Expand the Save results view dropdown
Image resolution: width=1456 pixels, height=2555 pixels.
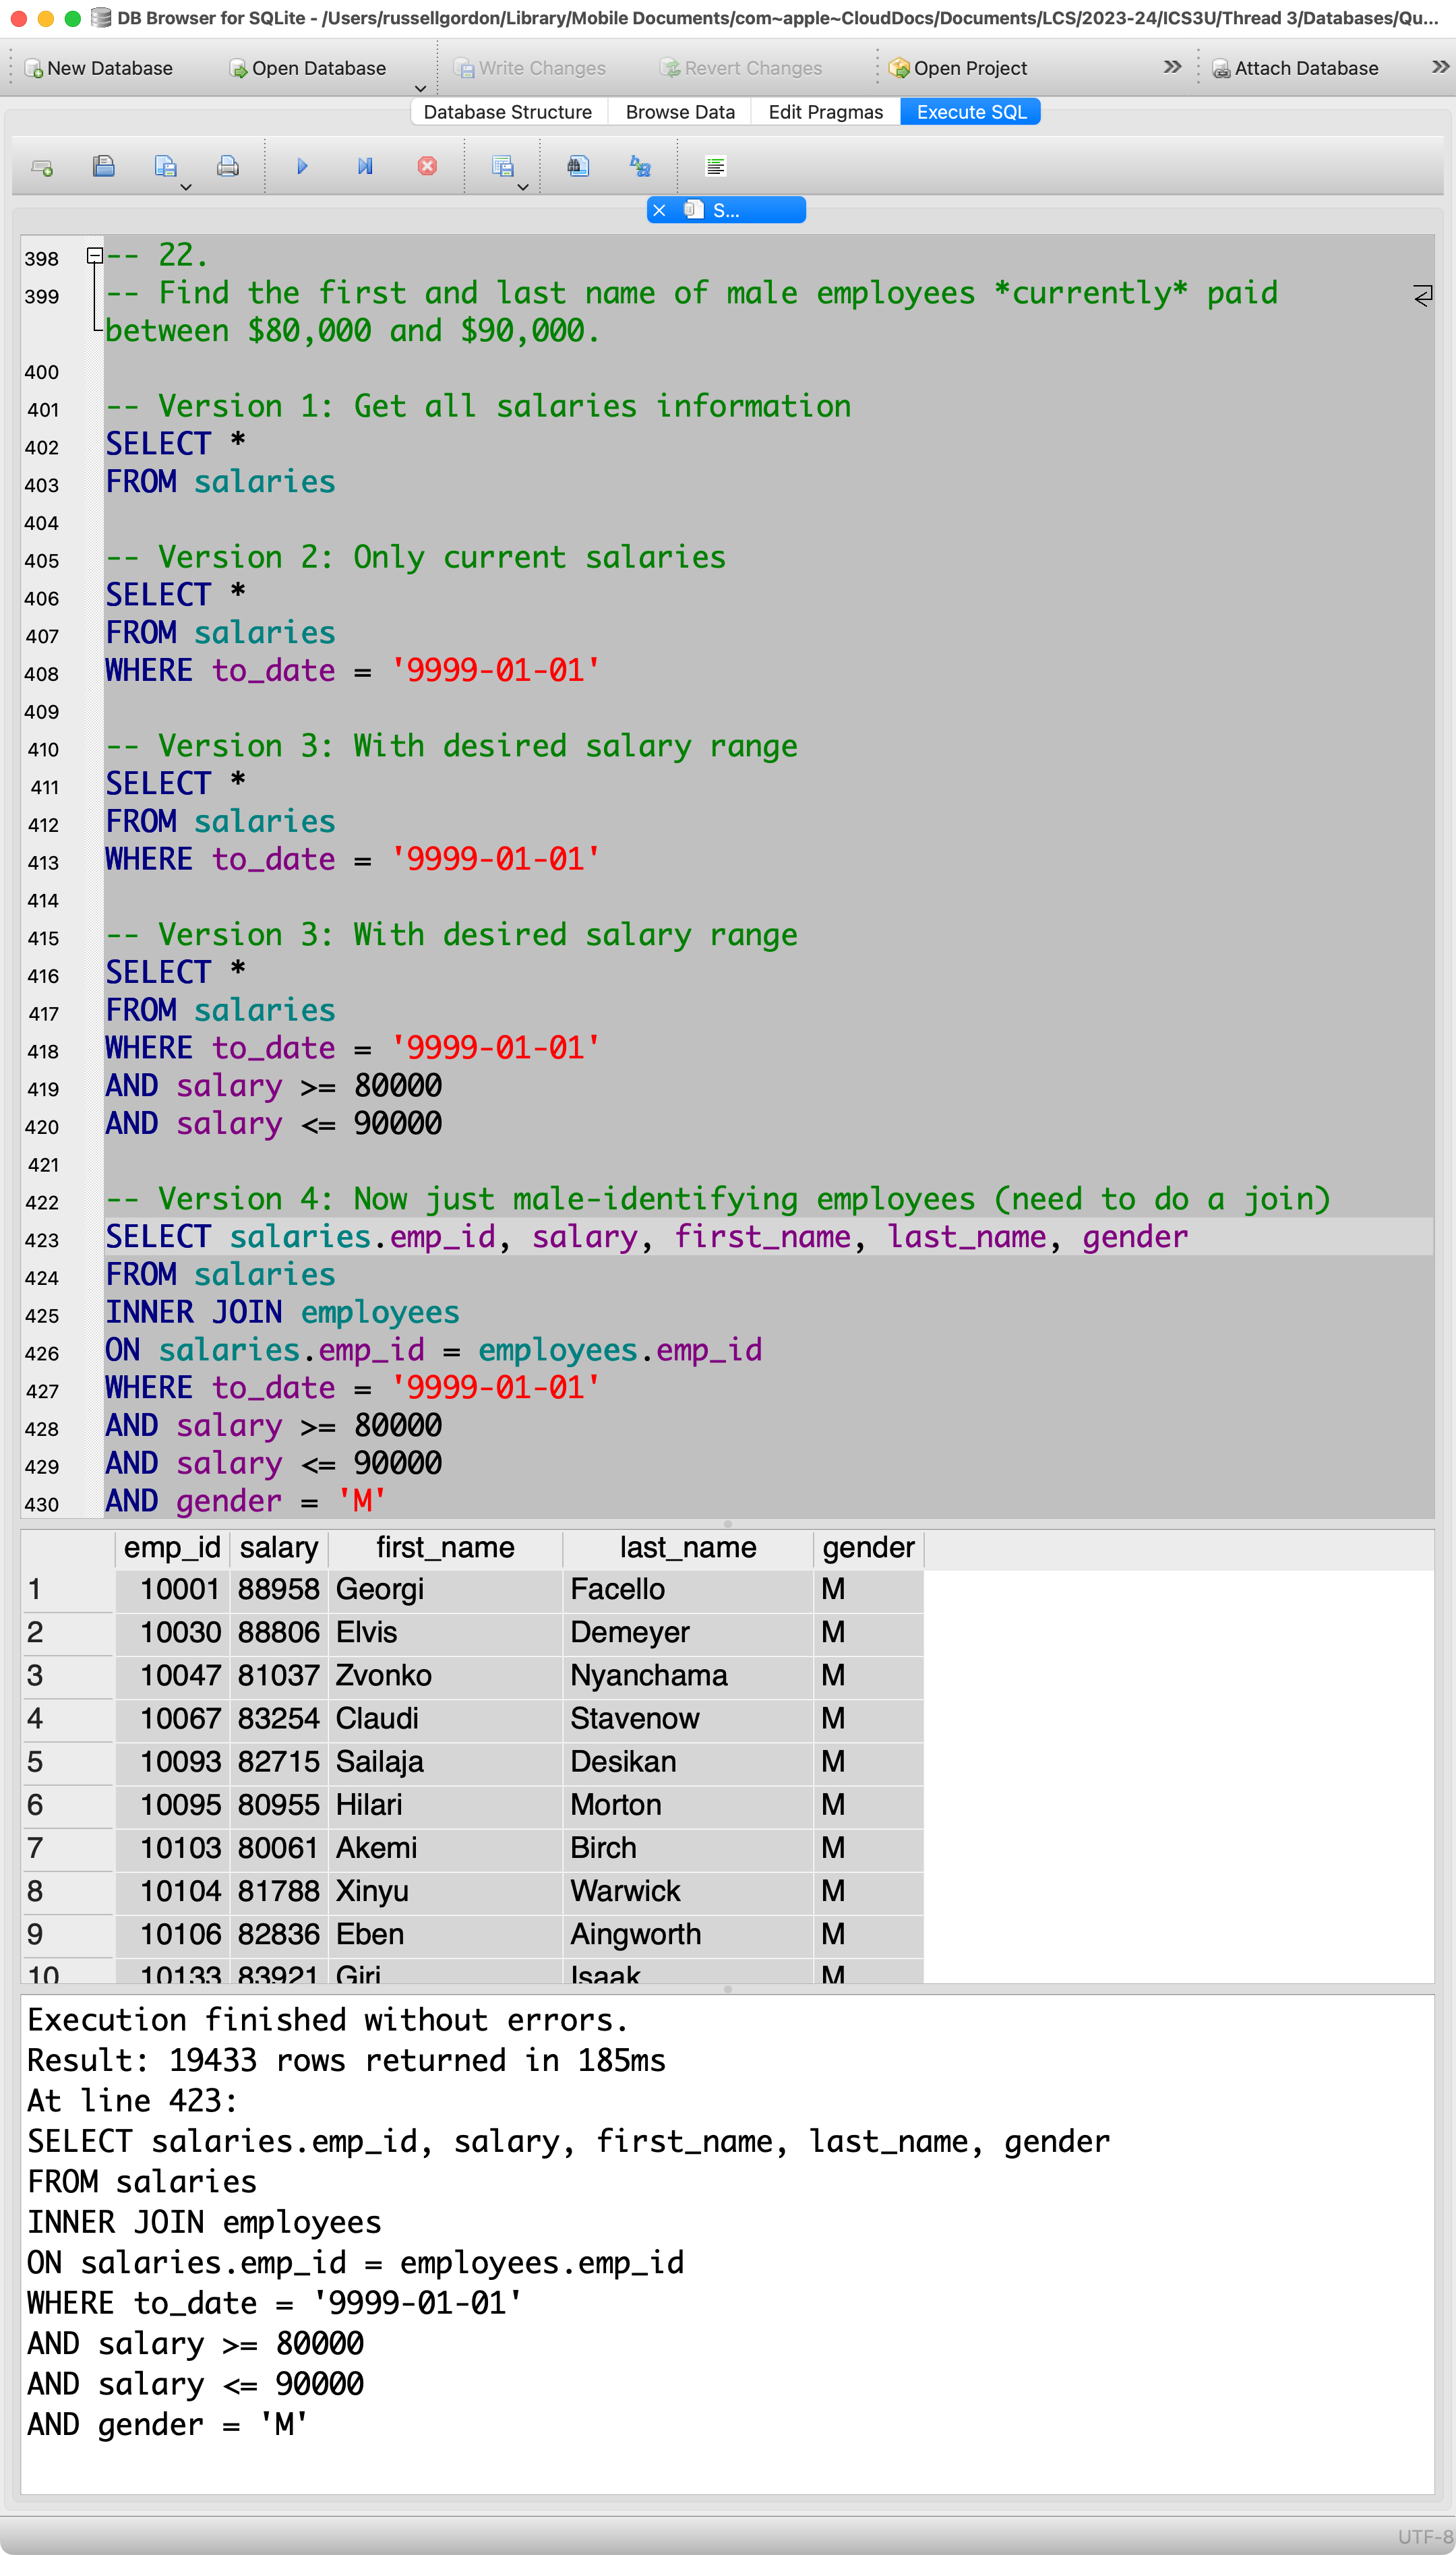[522, 187]
